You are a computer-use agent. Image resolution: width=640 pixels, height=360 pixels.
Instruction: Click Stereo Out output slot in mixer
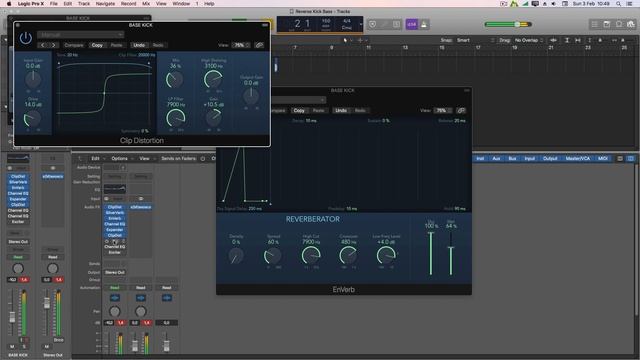(x=115, y=272)
